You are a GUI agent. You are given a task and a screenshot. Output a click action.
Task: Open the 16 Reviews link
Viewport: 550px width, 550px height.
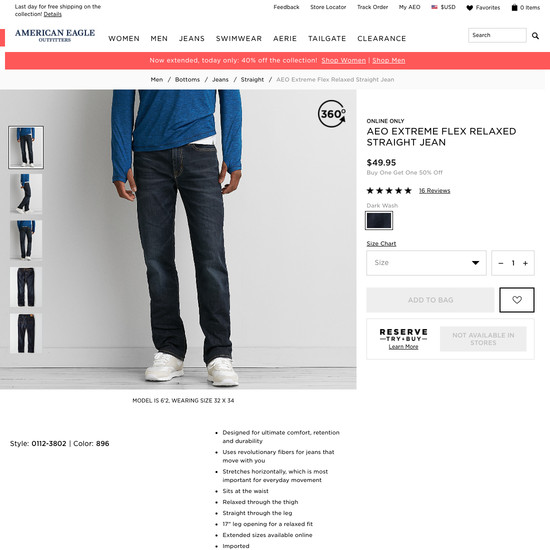tap(434, 190)
